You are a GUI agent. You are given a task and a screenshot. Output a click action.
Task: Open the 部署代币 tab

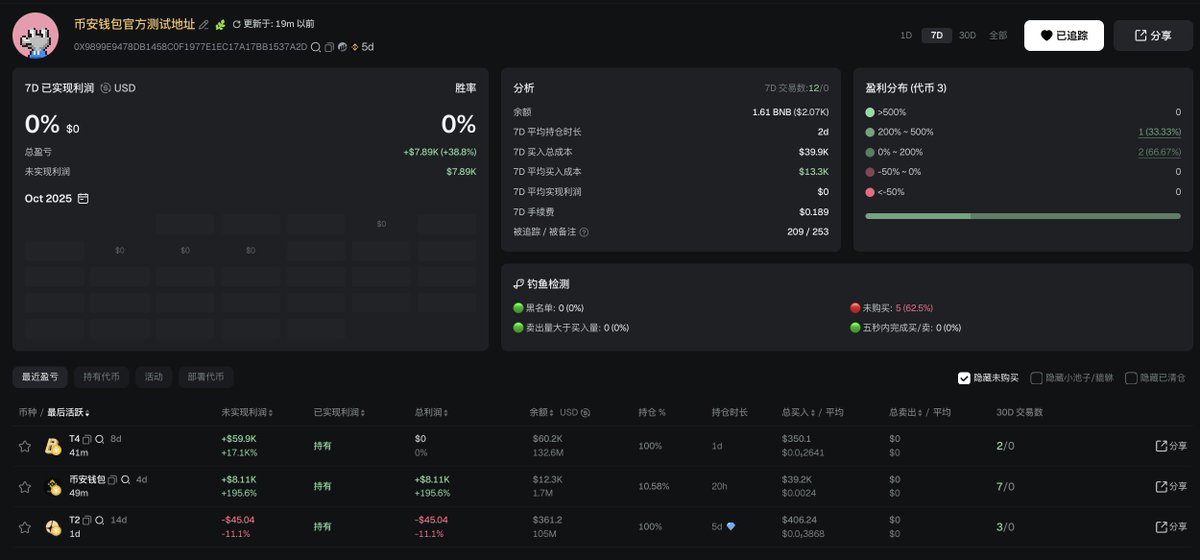pyautogui.click(x=206, y=377)
